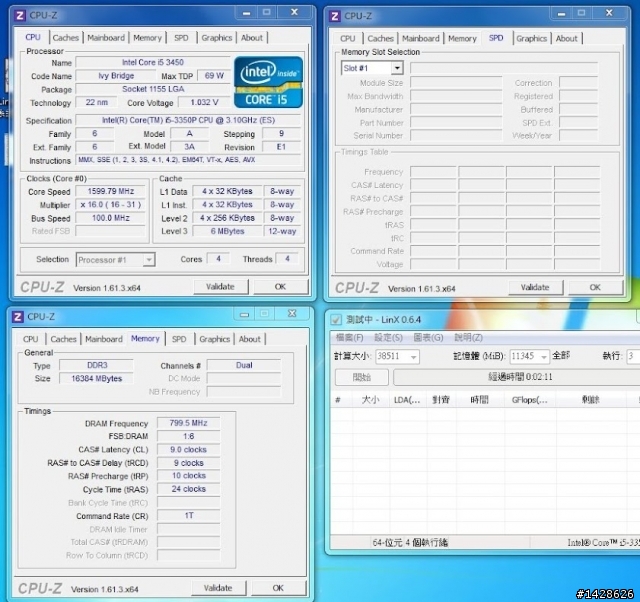Click the LinX GFlops column header
This screenshot has width=640, height=602.
click(530, 400)
